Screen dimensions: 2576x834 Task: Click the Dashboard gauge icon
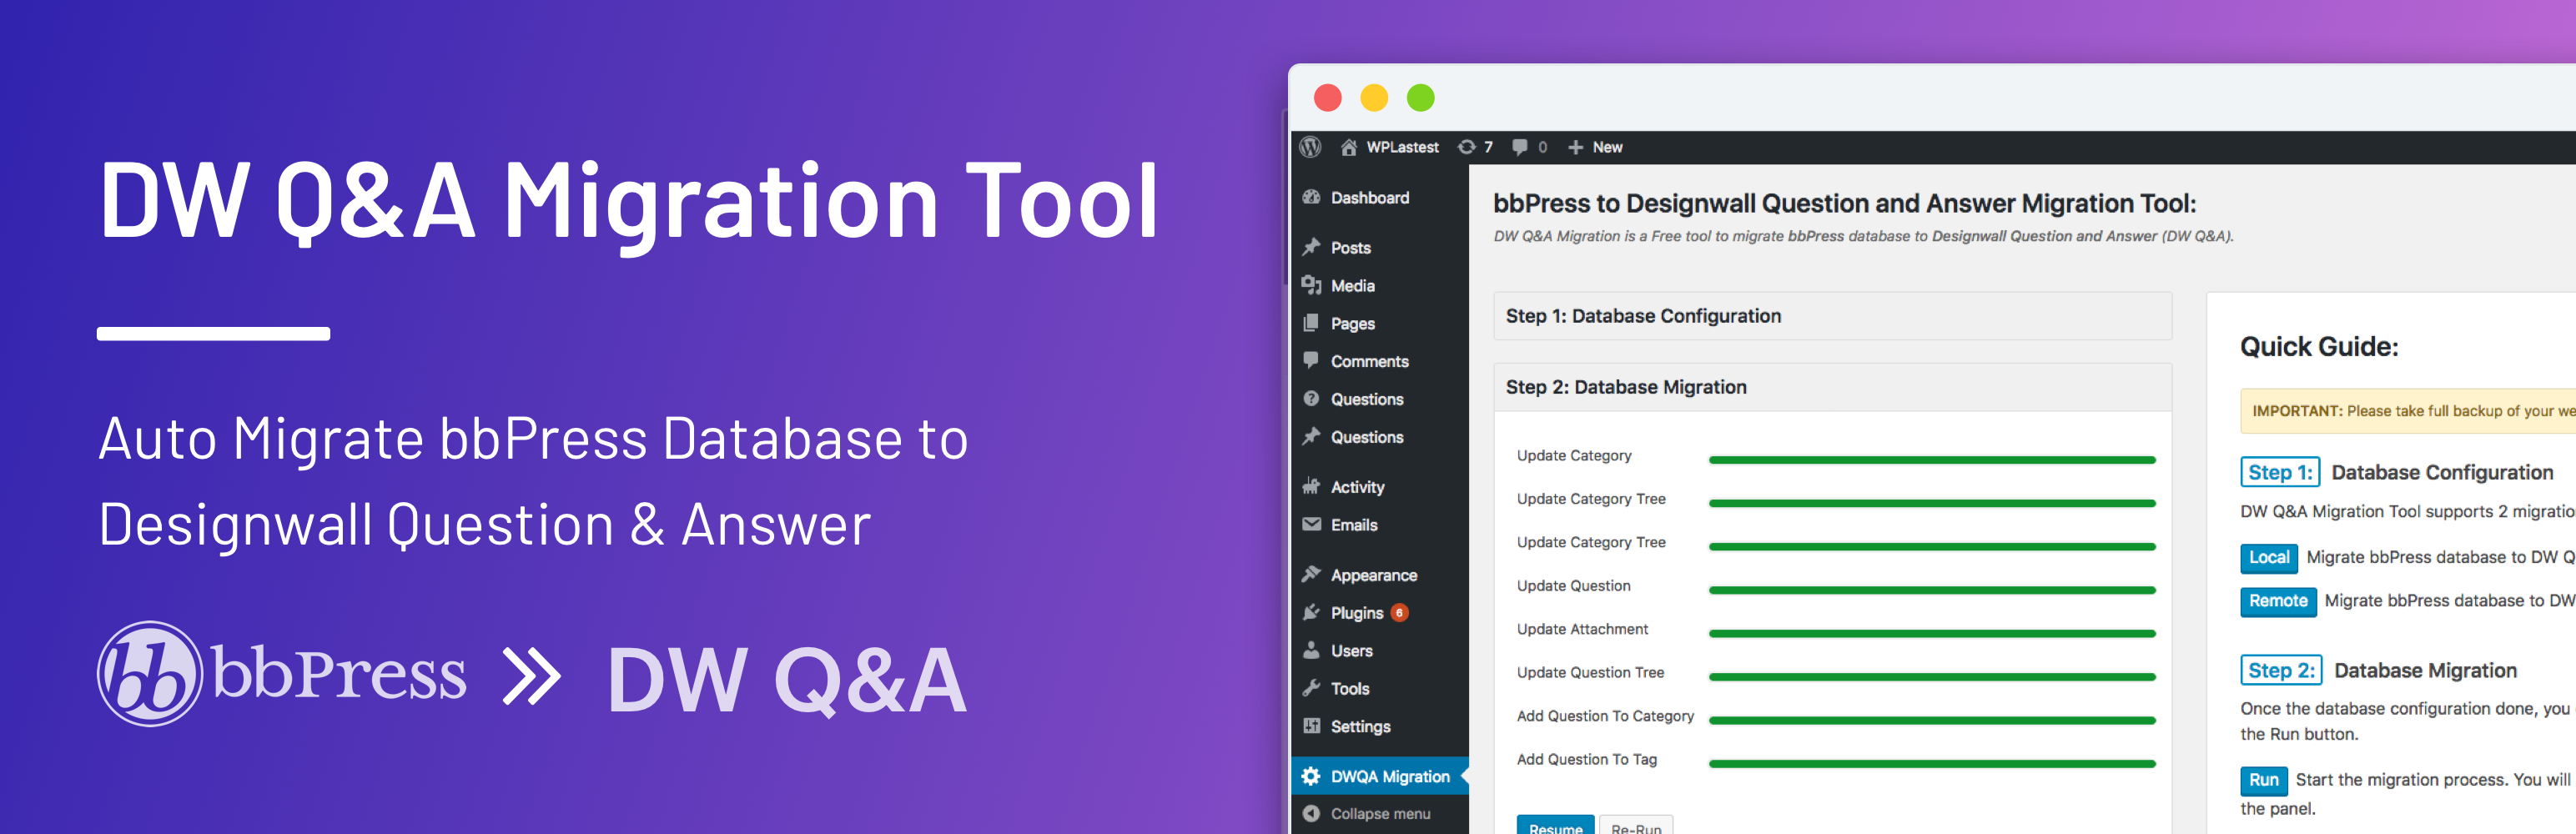(x=1311, y=197)
